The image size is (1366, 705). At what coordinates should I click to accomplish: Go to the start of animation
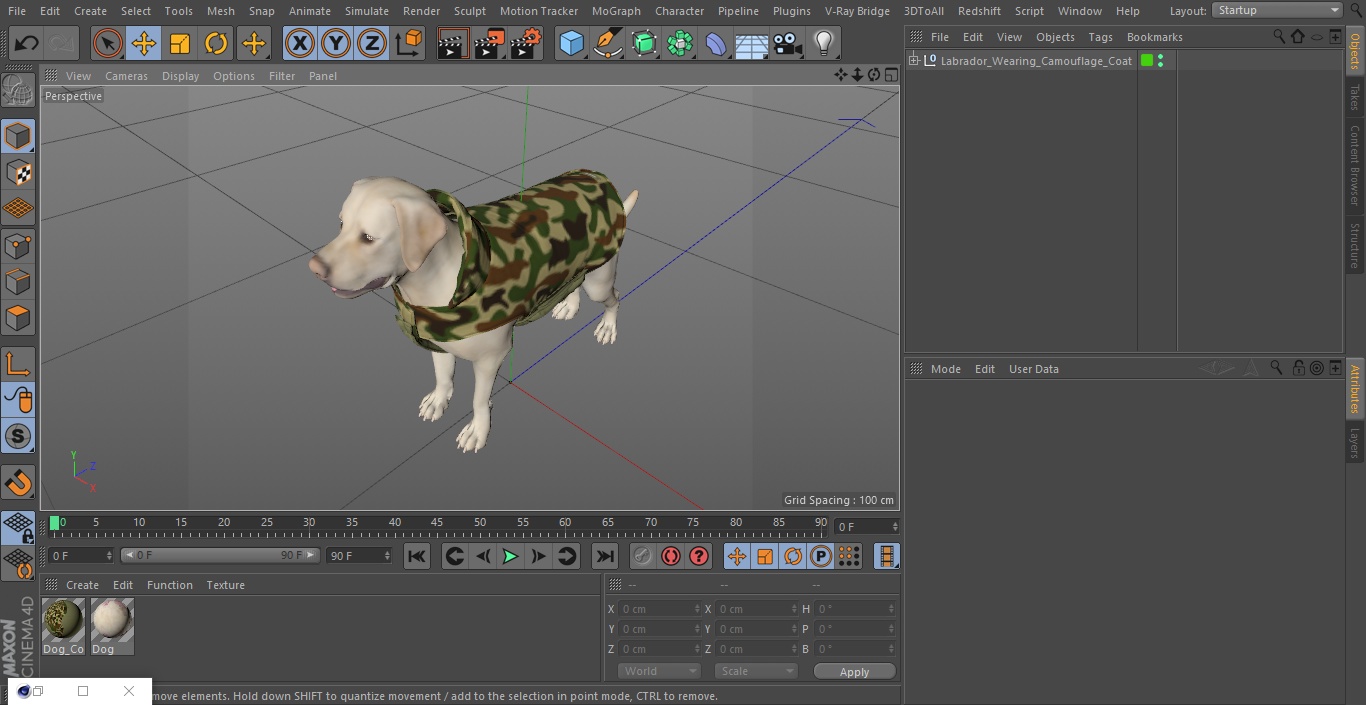click(x=417, y=556)
